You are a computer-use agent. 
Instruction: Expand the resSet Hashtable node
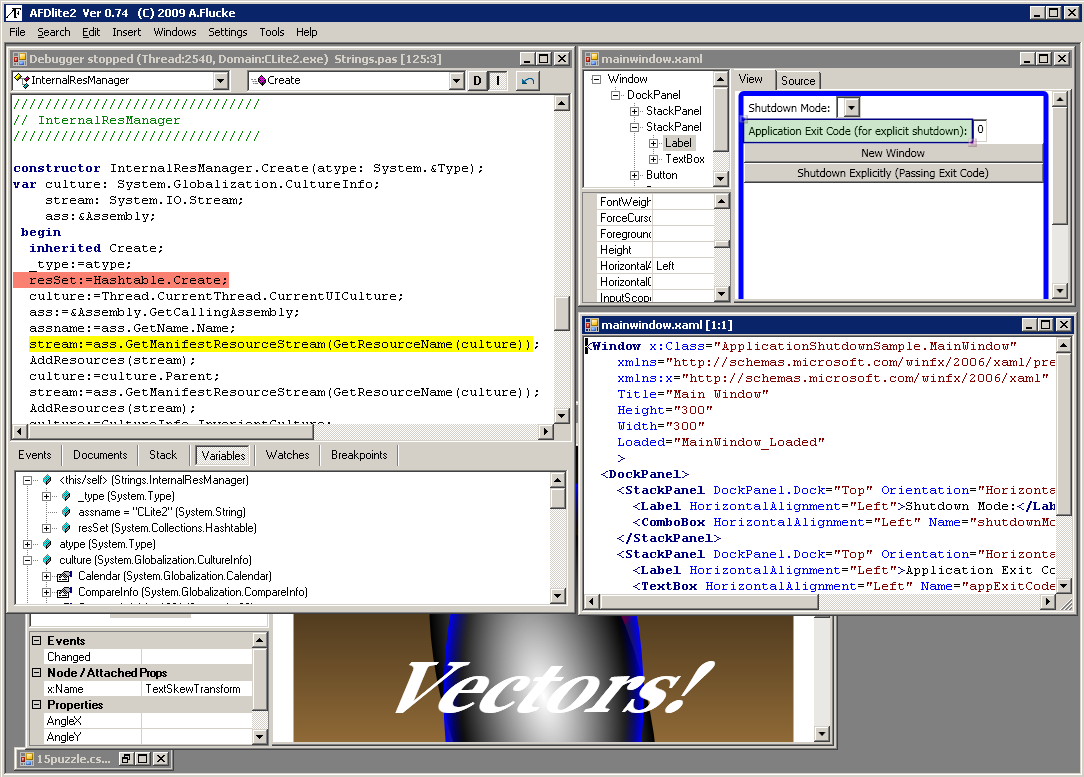pos(46,528)
